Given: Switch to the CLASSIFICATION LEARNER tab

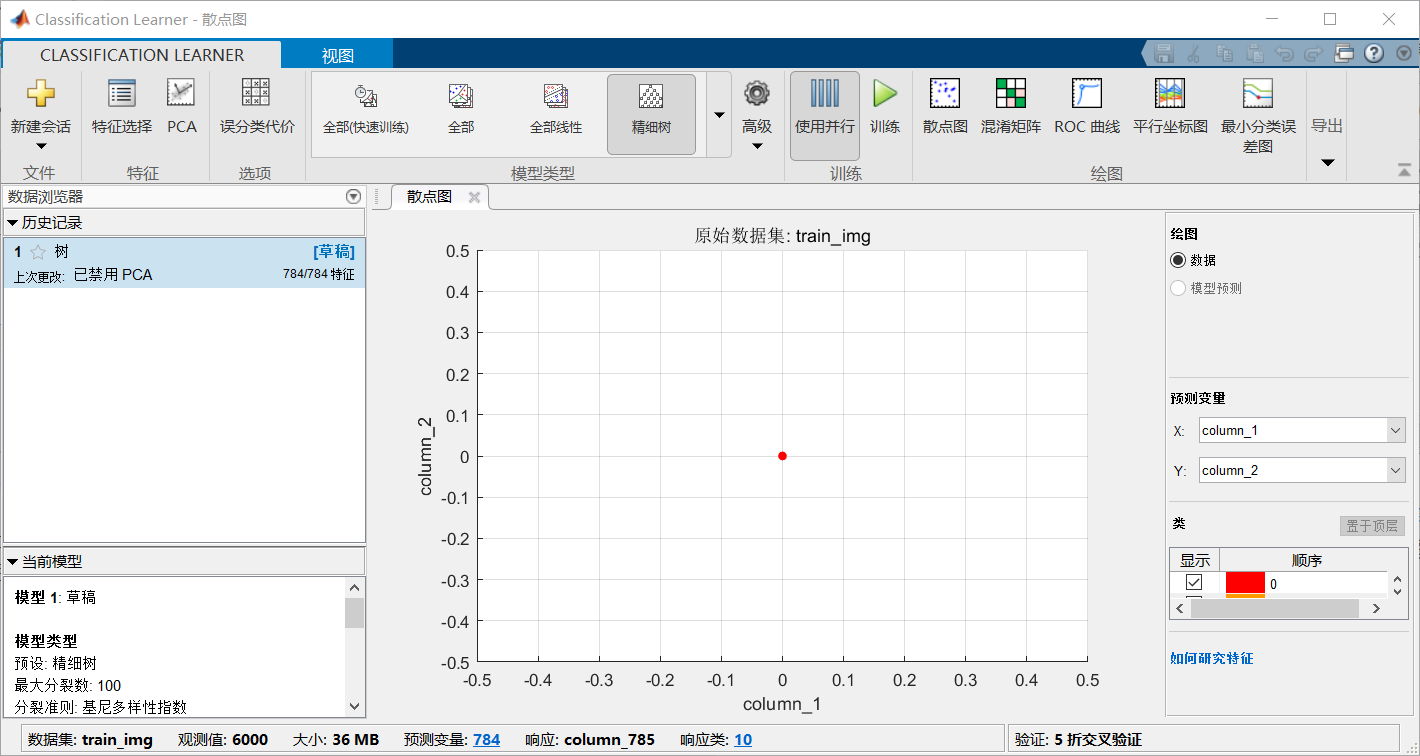Looking at the screenshot, I should [x=142, y=55].
